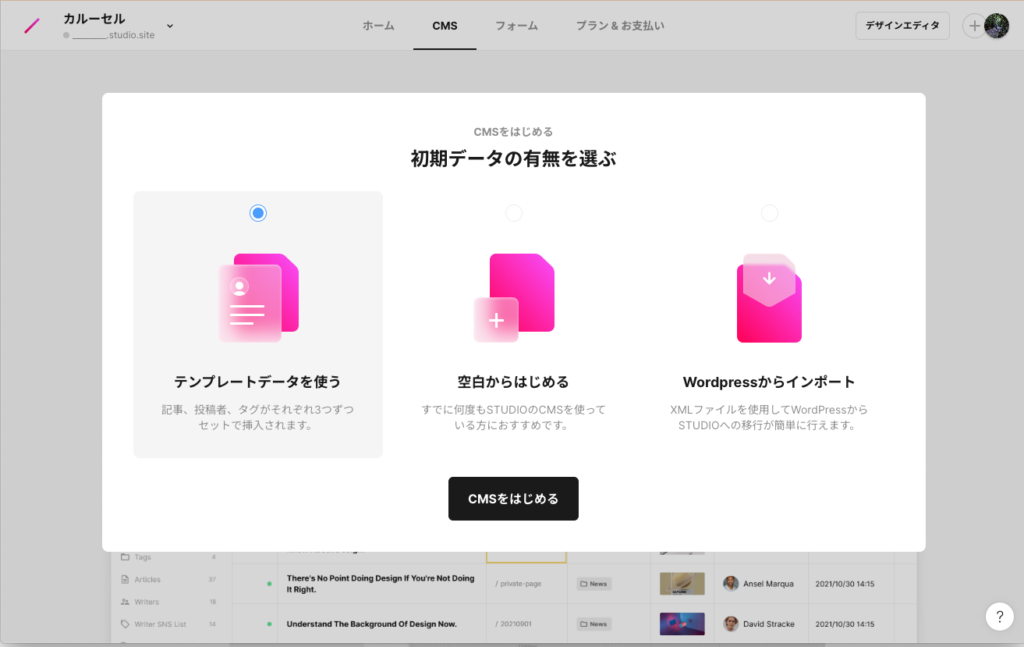The width and height of the screenshot is (1024, 647).
Task: Click the News tag in David Stracke row
Action: click(x=594, y=624)
